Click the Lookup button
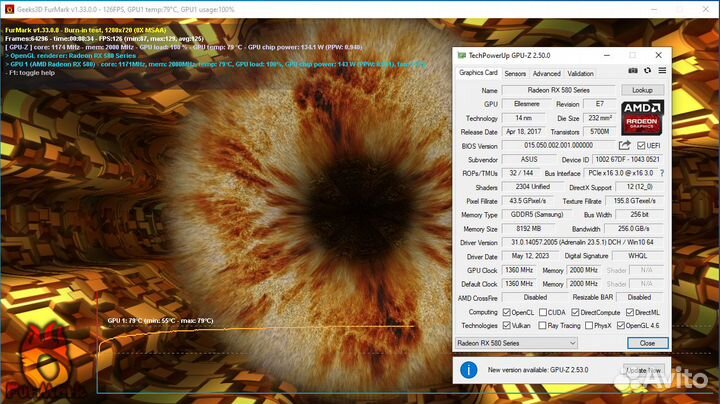 tap(642, 90)
